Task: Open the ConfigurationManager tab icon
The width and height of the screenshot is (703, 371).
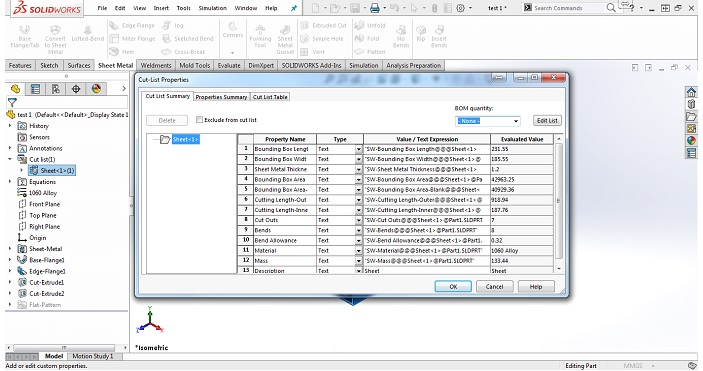Action: pos(56,89)
